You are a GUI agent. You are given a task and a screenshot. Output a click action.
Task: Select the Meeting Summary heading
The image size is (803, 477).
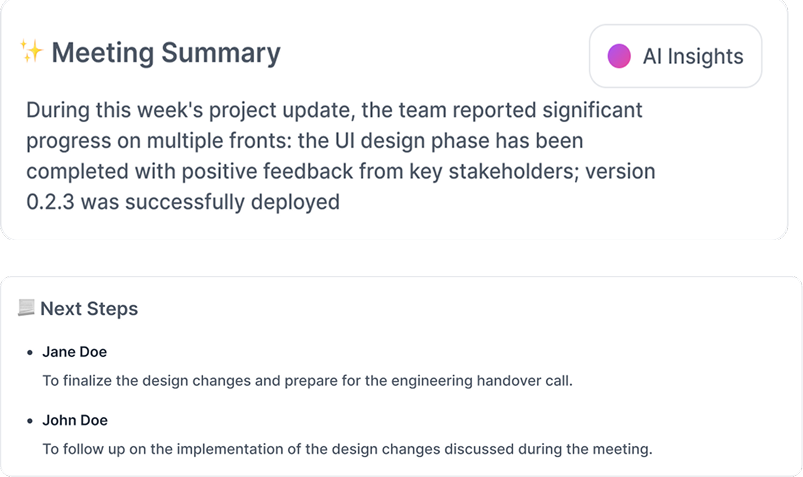pos(166,53)
